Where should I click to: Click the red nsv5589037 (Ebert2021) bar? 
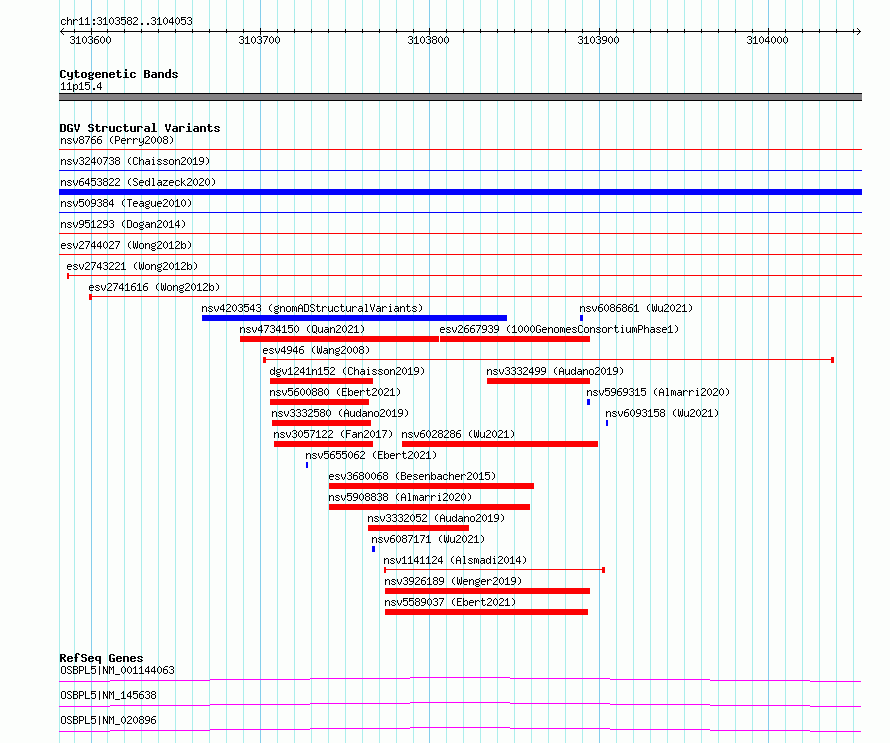[x=486, y=612]
